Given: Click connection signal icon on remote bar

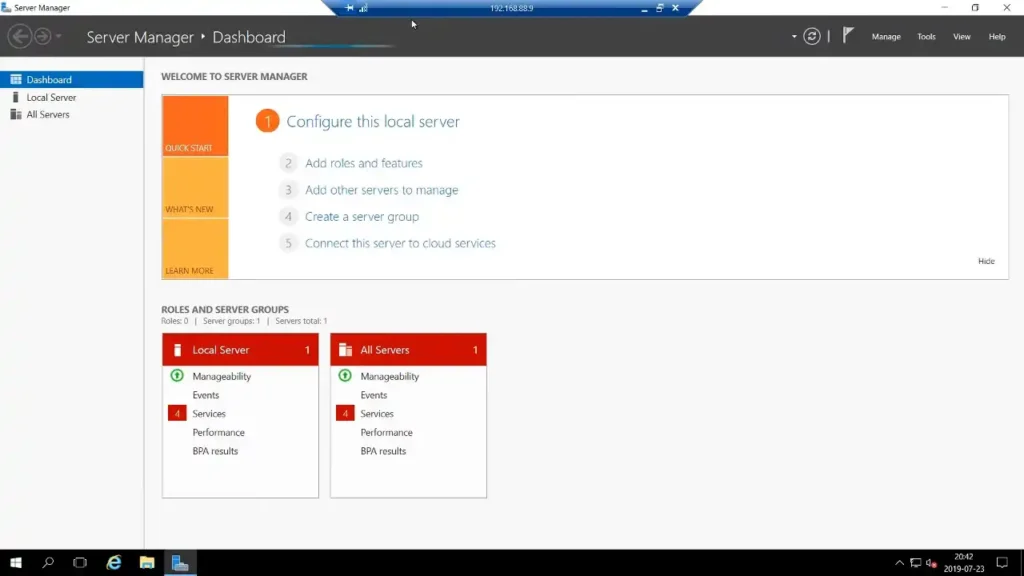Looking at the screenshot, I should pyautogui.click(x=363, y=8).
